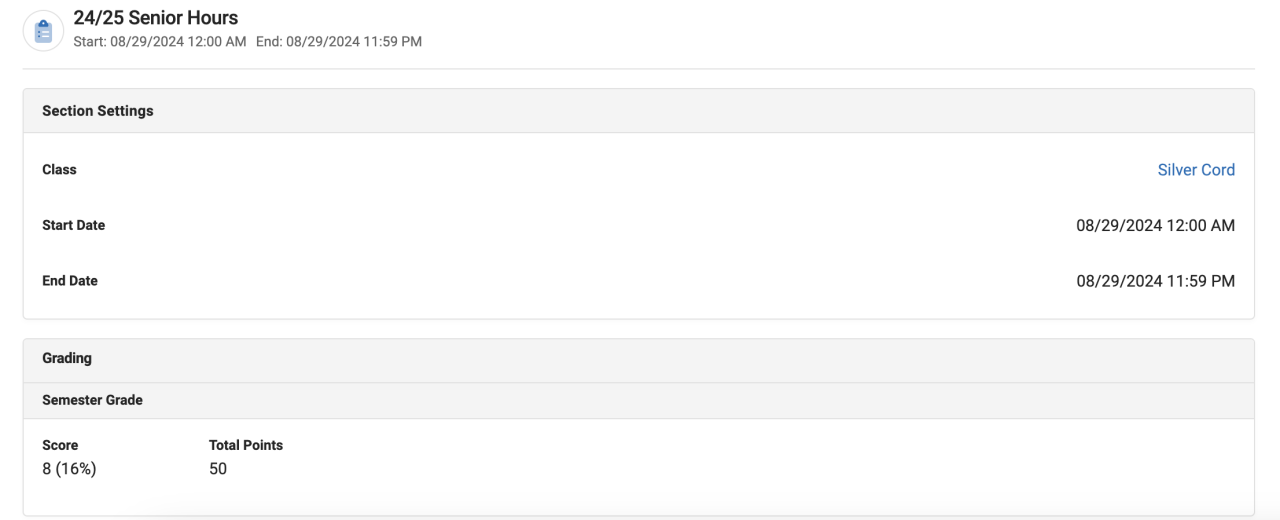The width and height of the screenshot is (1280, 520).
Task: Click the 24/25 Senior Hours title
Action: 156,18
